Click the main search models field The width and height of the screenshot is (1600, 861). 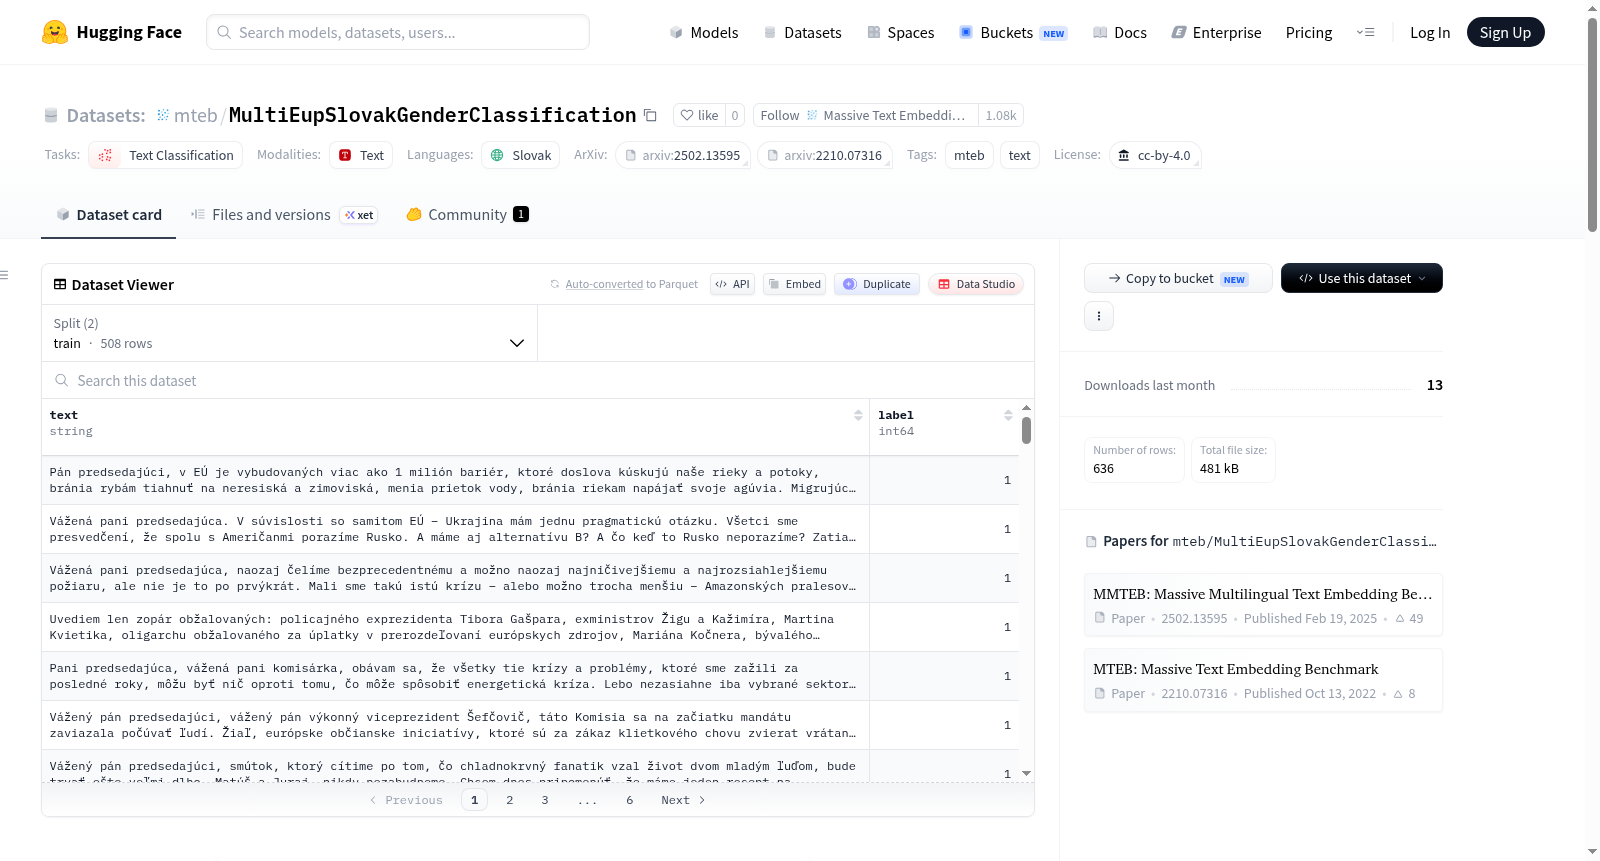tap(398, 32)
